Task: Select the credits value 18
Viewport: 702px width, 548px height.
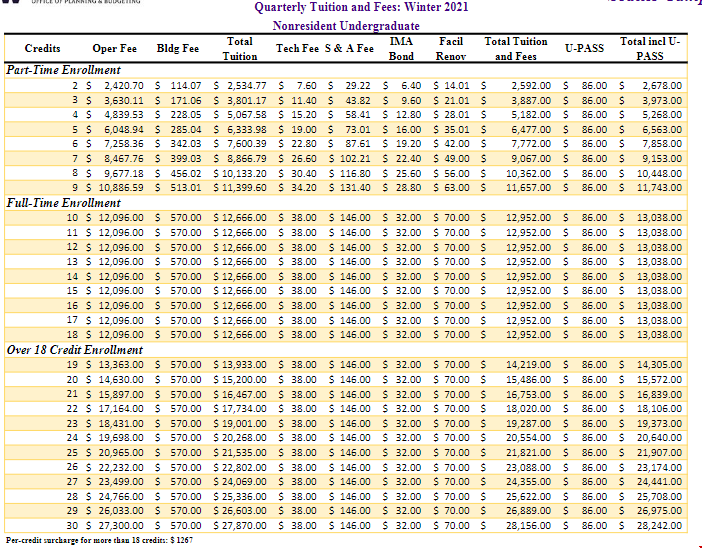Action: [72, 335]
